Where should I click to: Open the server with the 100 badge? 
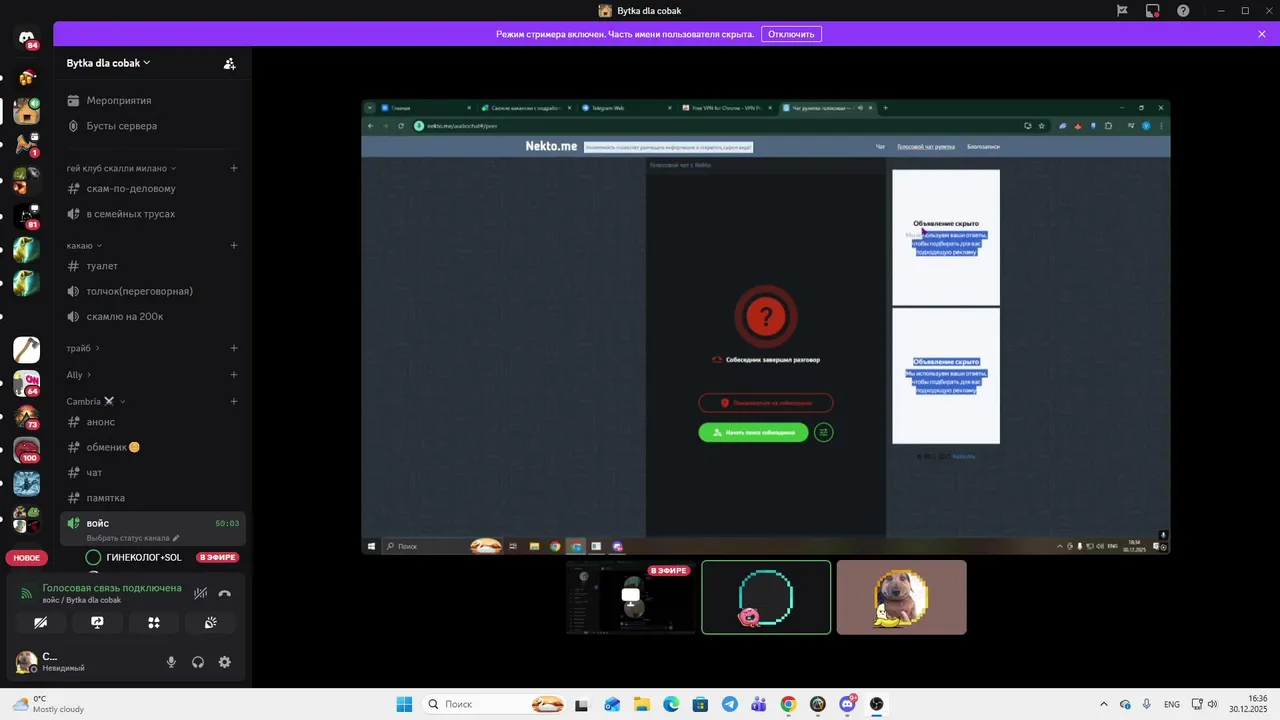coord(27,451)
